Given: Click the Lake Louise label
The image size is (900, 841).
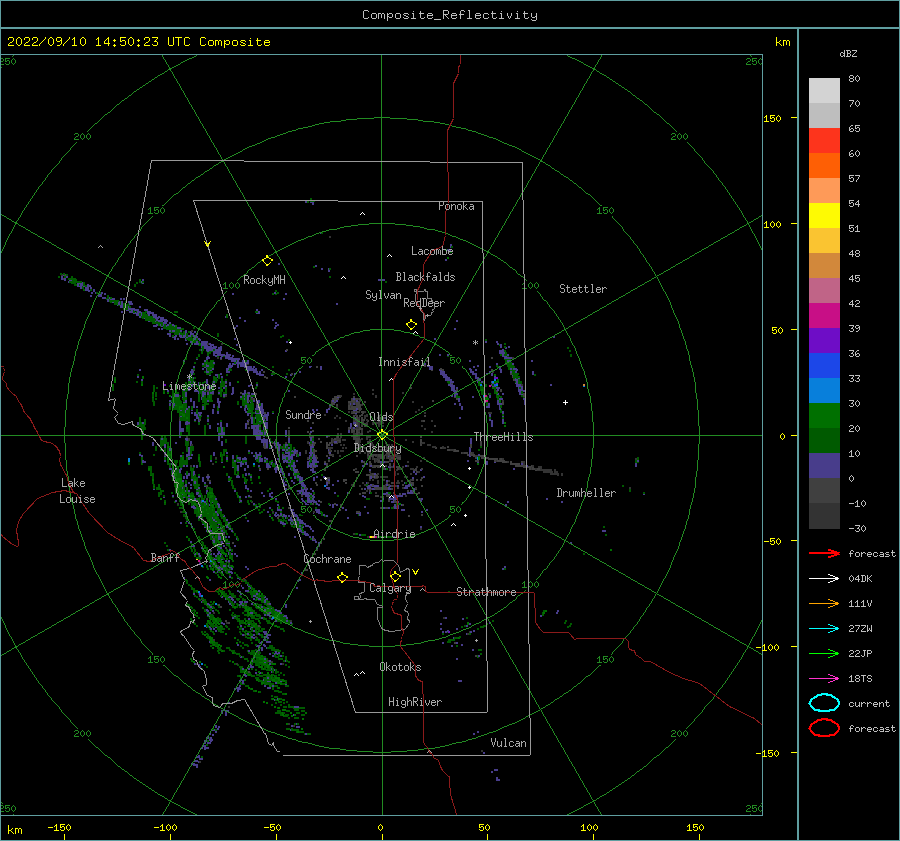Looking at the screenshot, I should click(77, 491).
